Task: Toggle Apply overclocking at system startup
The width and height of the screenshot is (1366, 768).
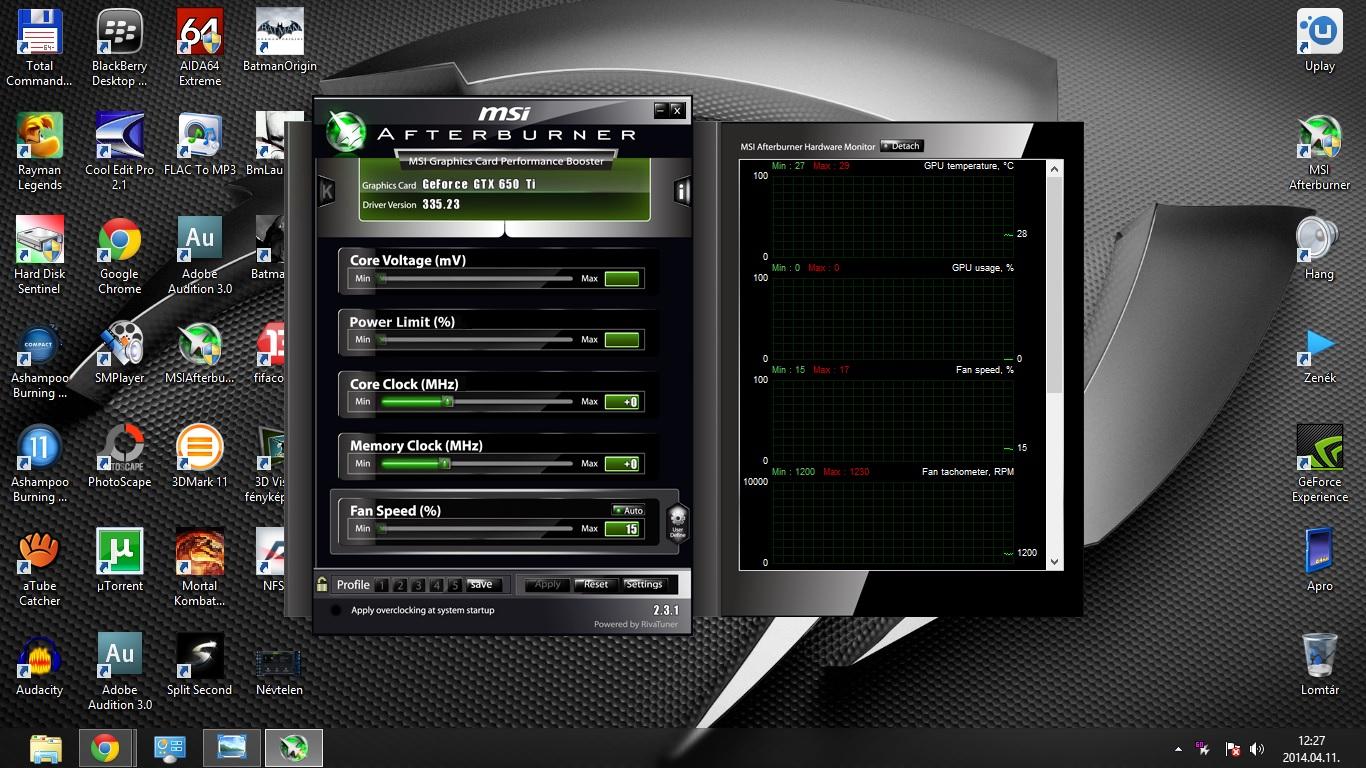Action: pos(335,610)
